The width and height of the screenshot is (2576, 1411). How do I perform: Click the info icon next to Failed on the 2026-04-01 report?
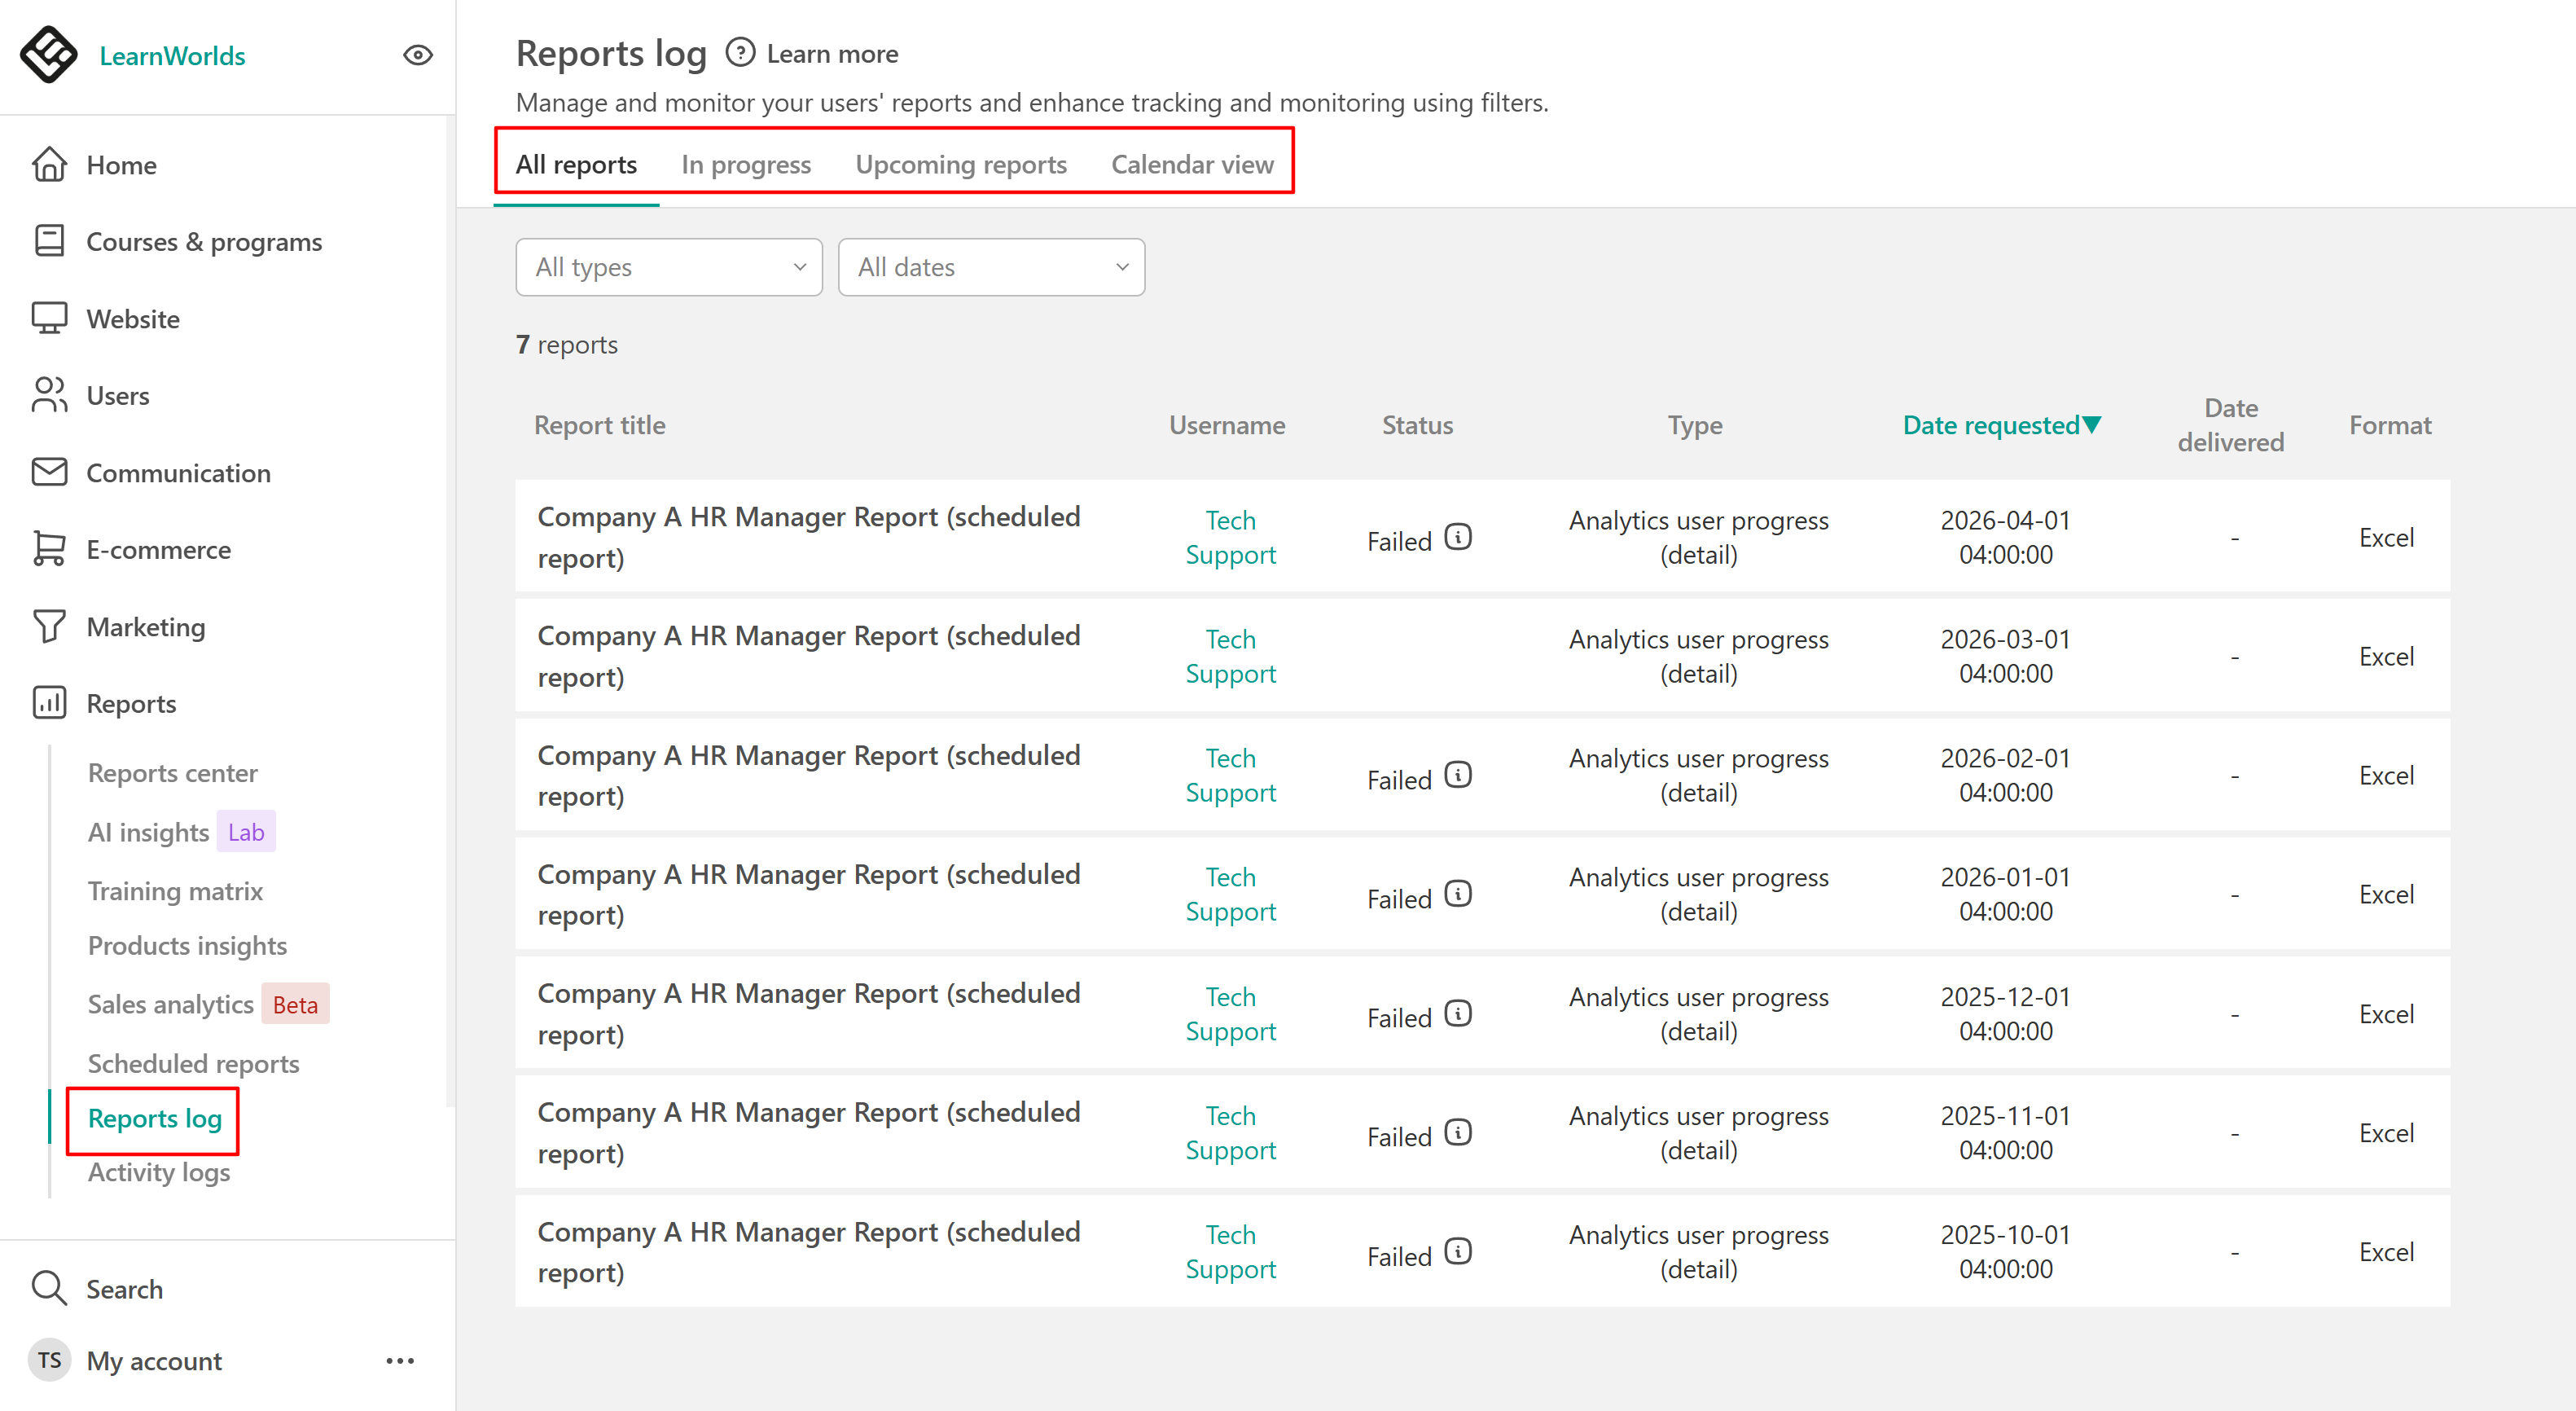tap(1458, 537)
